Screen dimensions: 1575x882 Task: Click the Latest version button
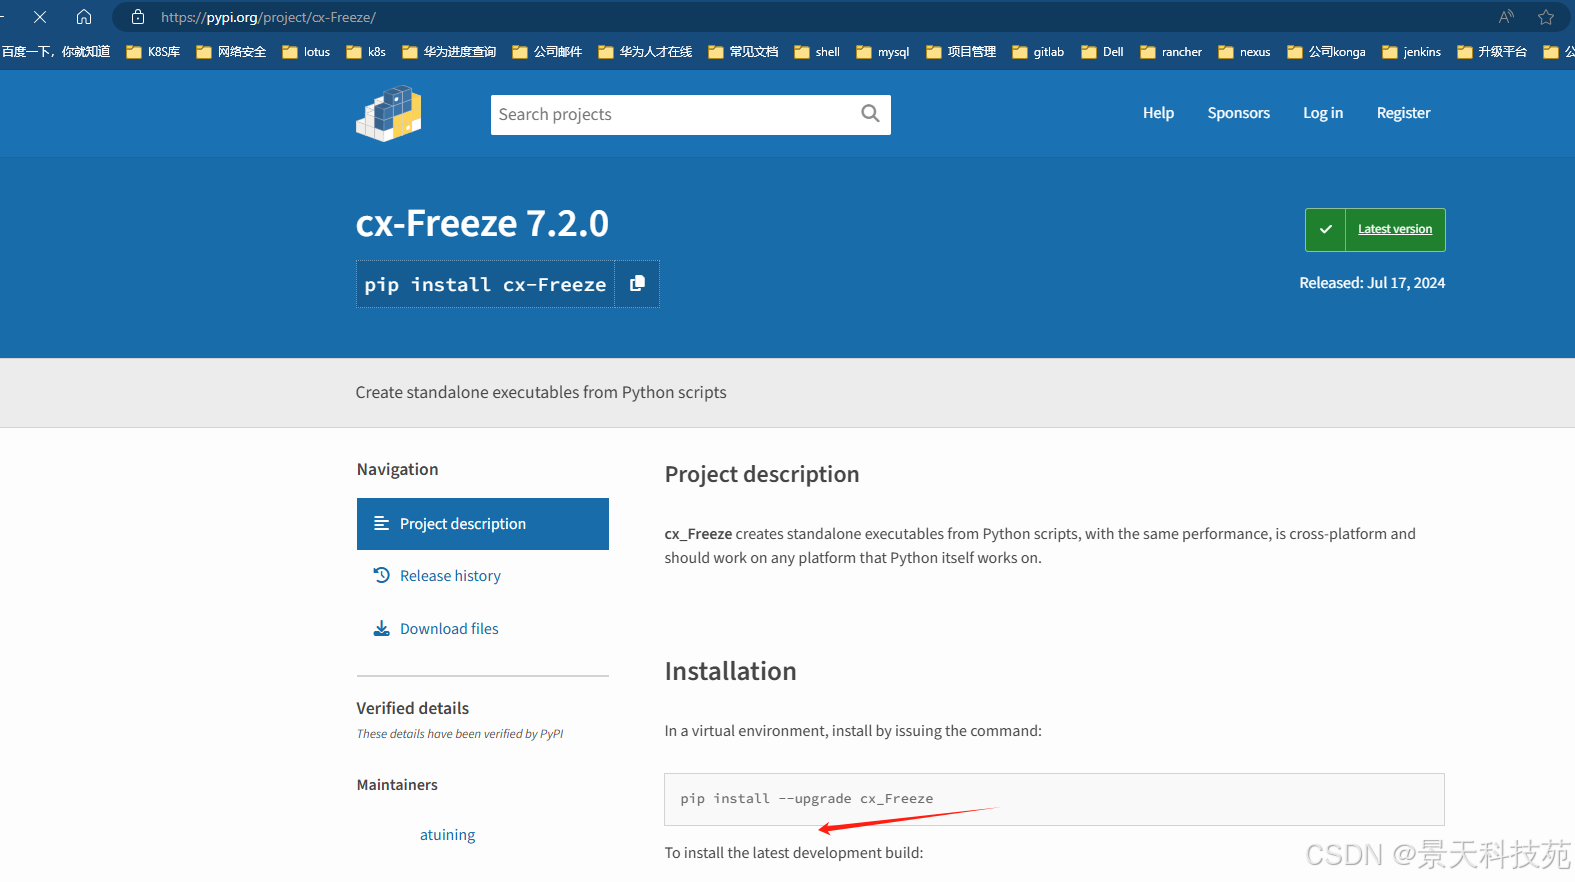point(1394,230)
